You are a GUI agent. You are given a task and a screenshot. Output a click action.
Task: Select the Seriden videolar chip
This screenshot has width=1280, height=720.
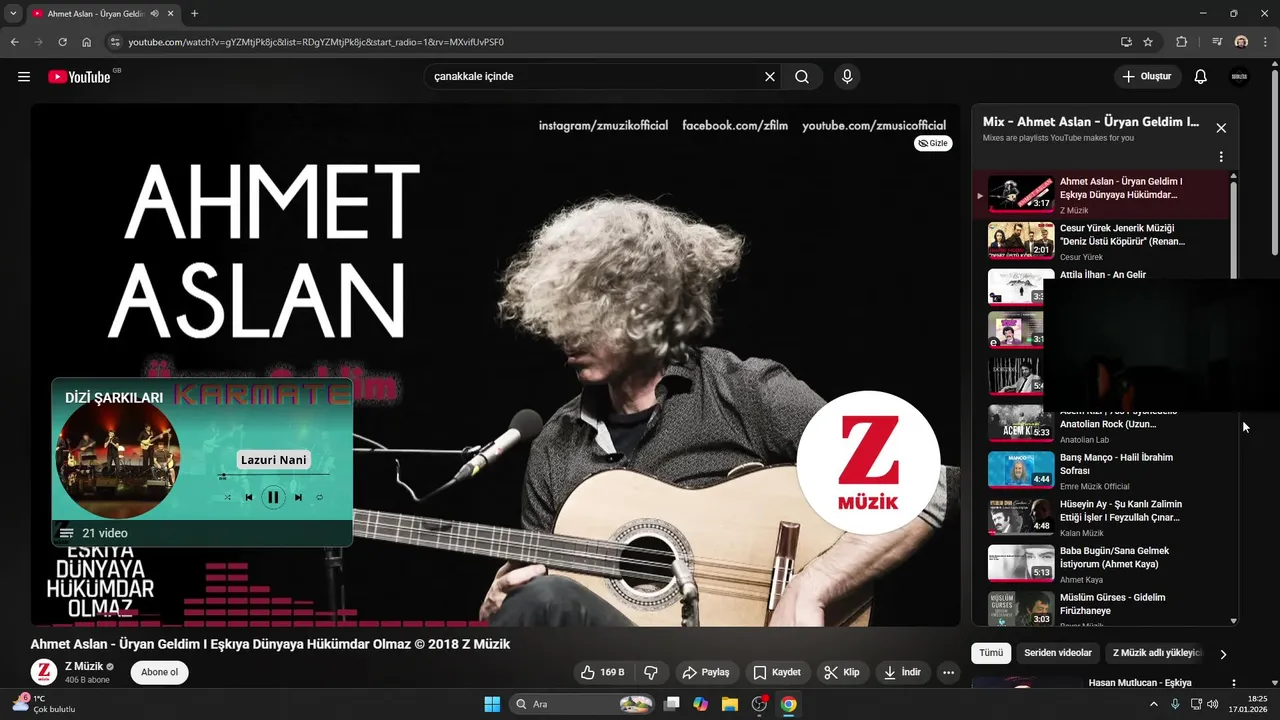pos(1058,653)
